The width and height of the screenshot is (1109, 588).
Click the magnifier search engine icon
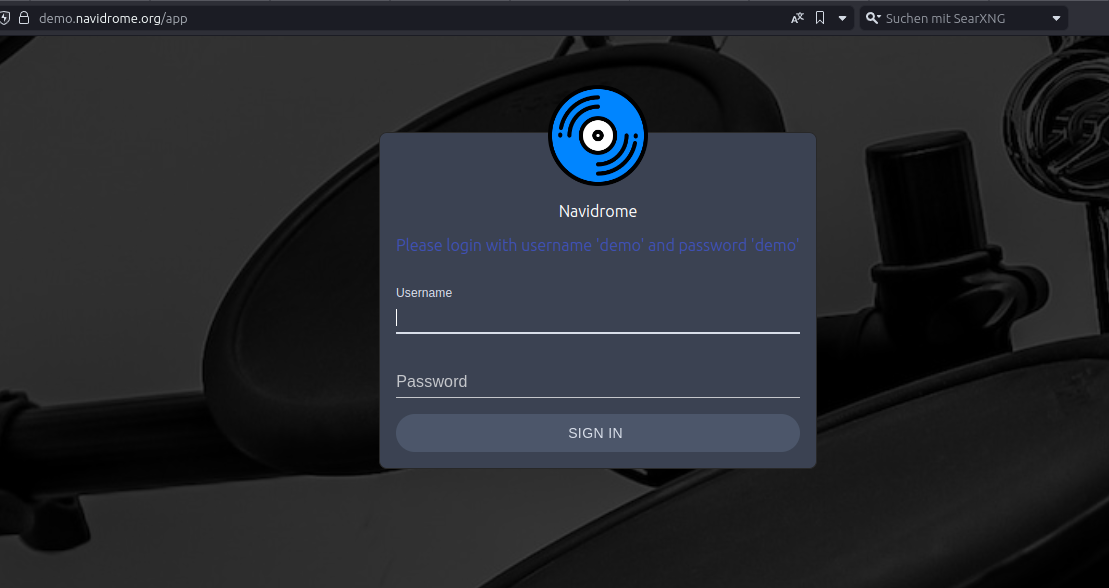[873, 18]
